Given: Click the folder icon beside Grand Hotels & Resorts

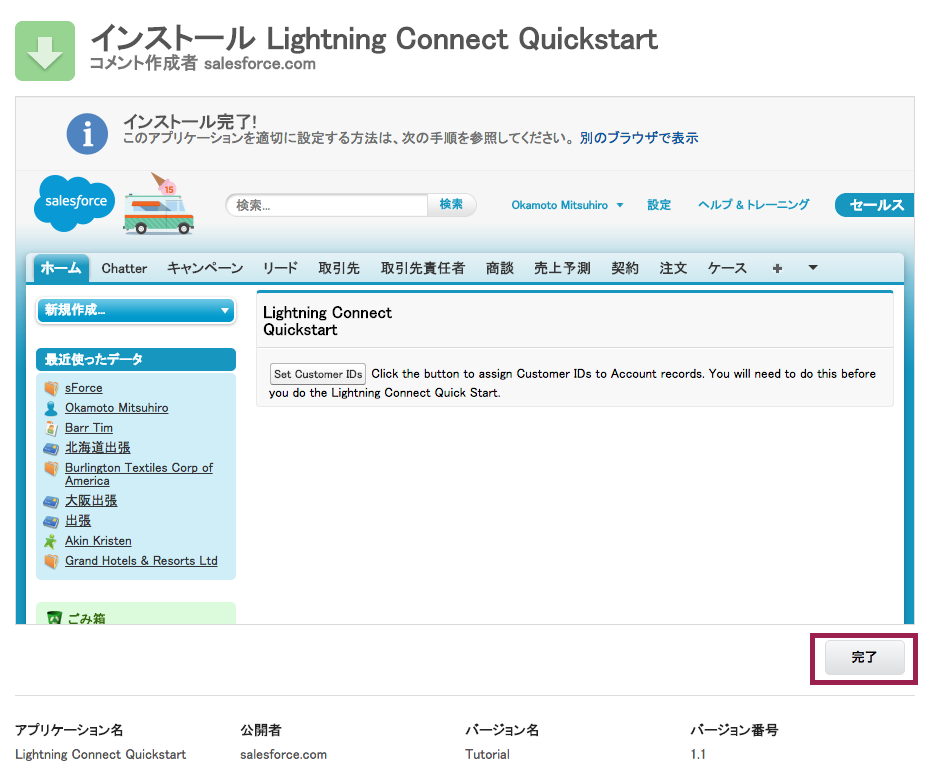Looking at the screenshot, I should coord(52,561).
